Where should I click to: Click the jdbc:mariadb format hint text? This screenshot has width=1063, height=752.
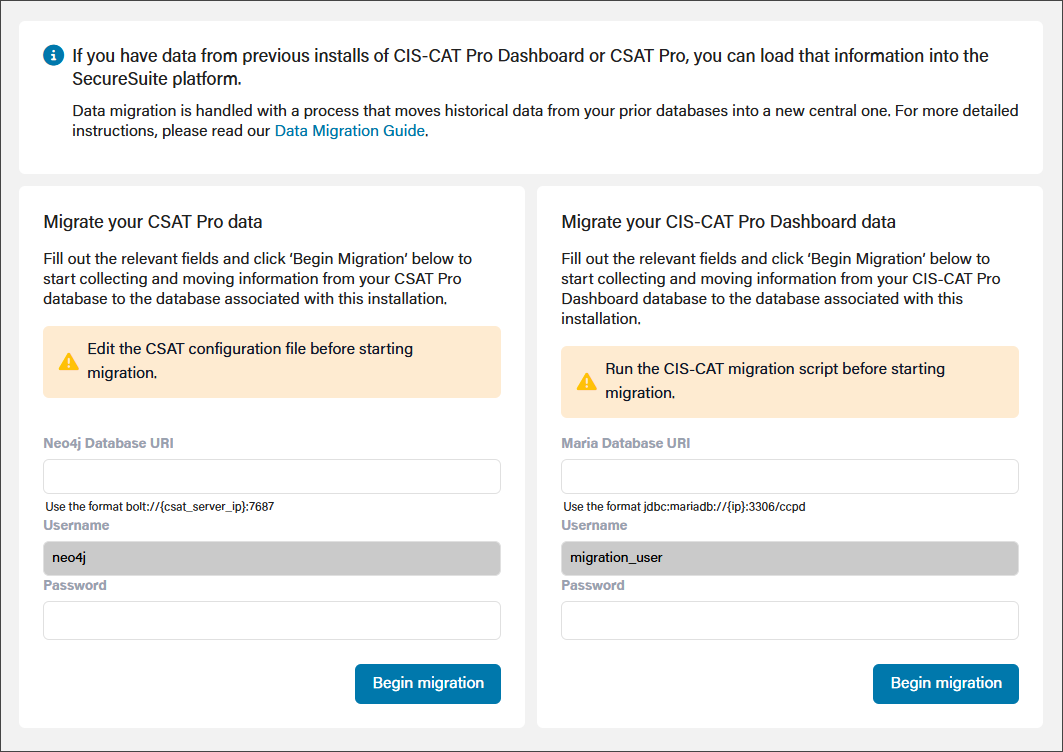tap(685, 507)
